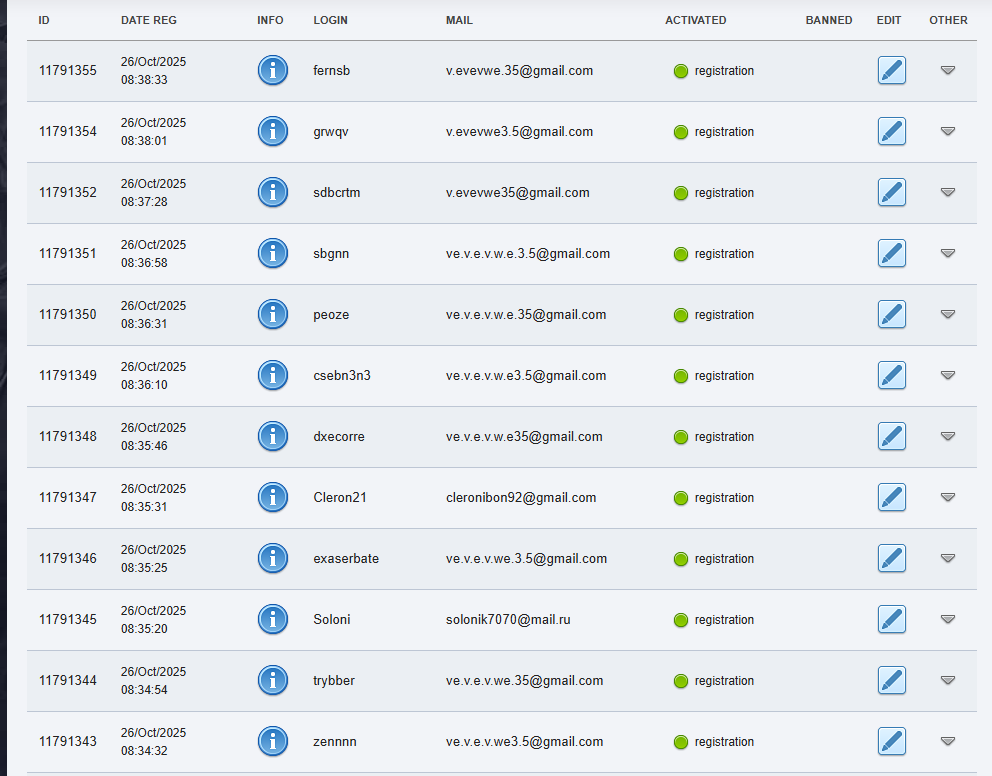This screenshot has height=776, width=992.
Task: Click login name trybber
Action: click(x=334, y=681)
